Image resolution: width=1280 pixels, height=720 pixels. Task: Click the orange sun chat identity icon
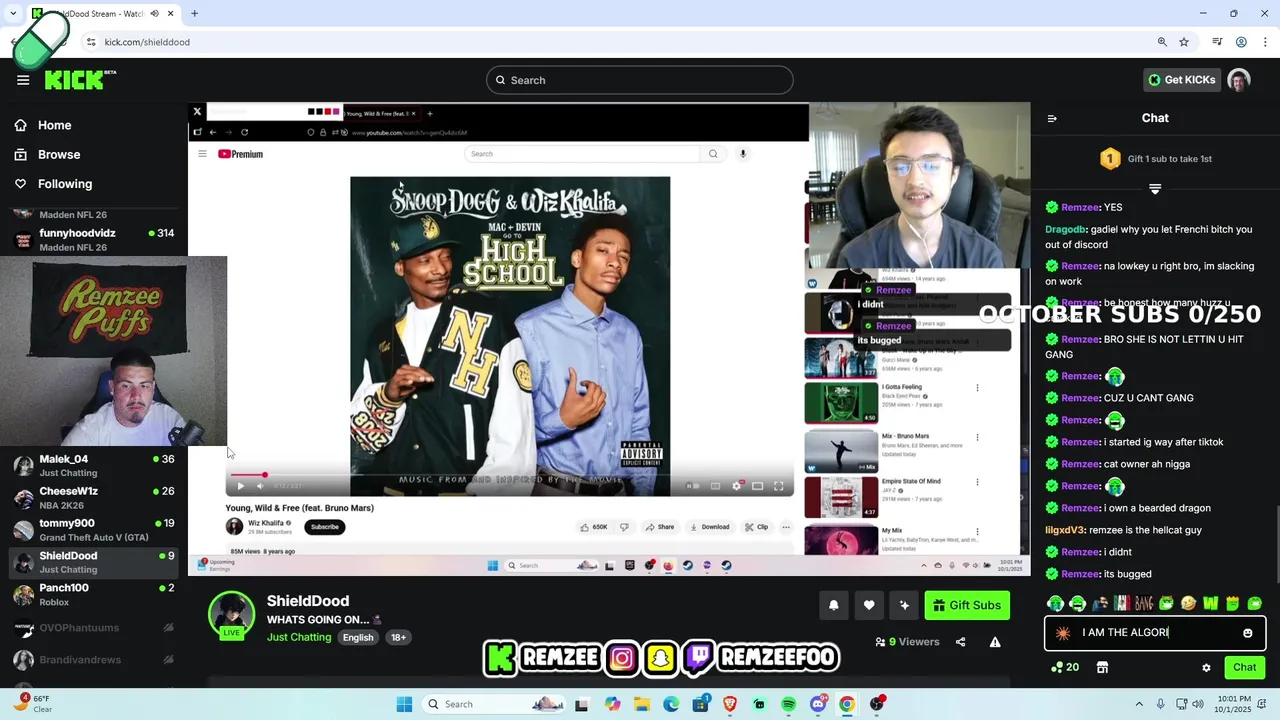tap(1062, 633)
